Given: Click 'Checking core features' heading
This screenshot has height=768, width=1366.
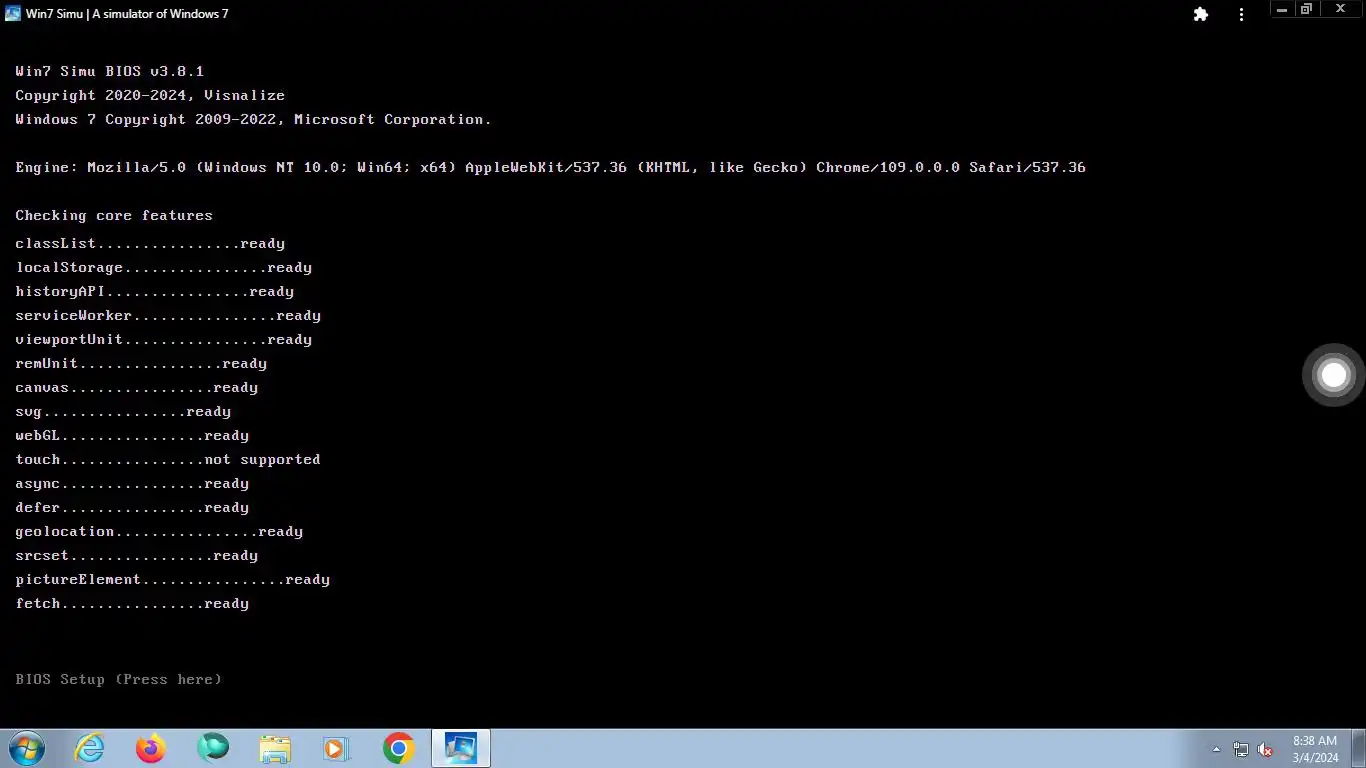Looking at the screenshot, I should 114,215.
